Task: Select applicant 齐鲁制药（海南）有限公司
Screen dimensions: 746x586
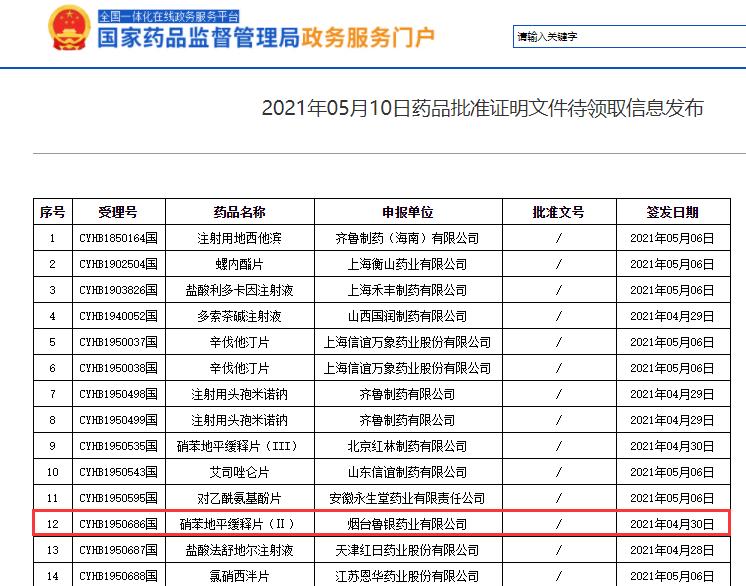Action: click(407, 238)
